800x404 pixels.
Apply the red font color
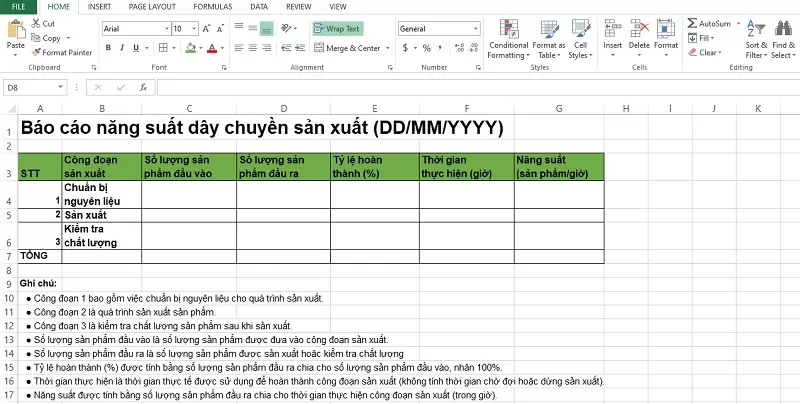click(212, 48)
